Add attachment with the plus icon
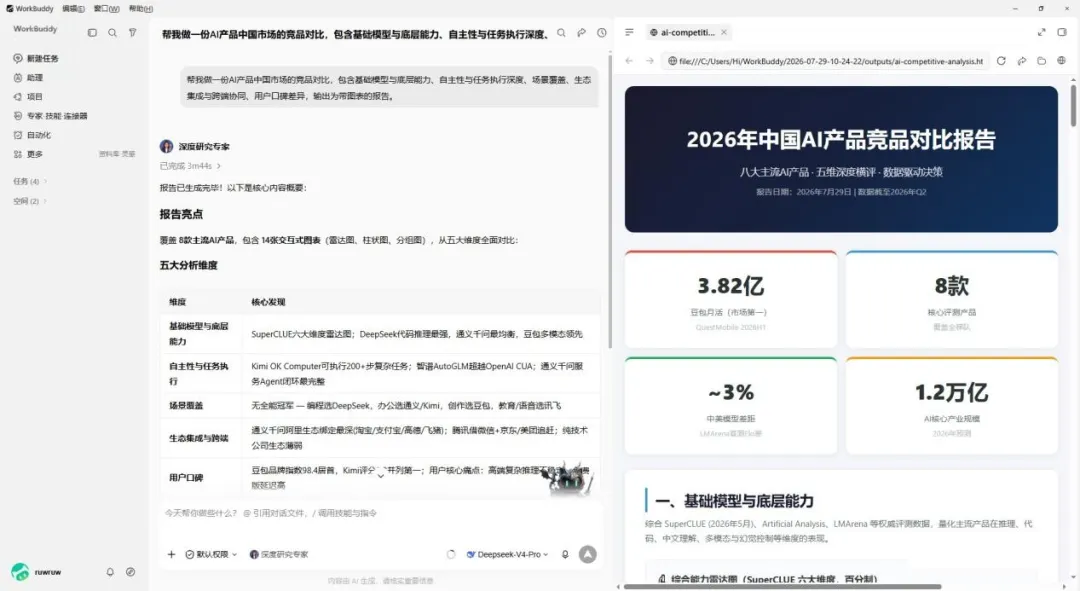This screenshot has height=591, width=1080. (171, 554)
